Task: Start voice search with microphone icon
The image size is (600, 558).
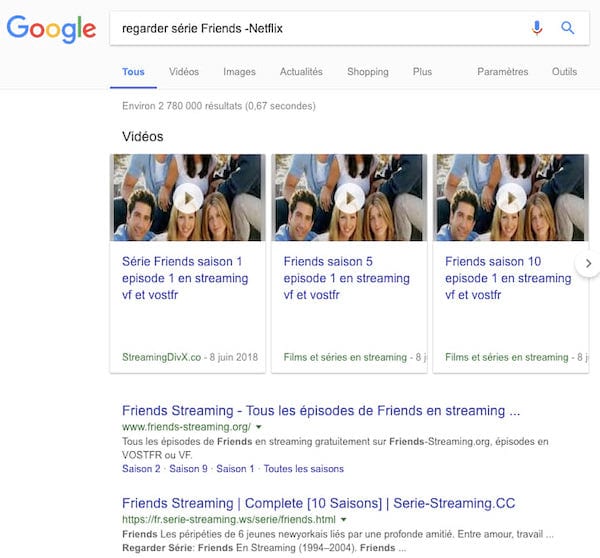Action: click(x=537, y=28)
